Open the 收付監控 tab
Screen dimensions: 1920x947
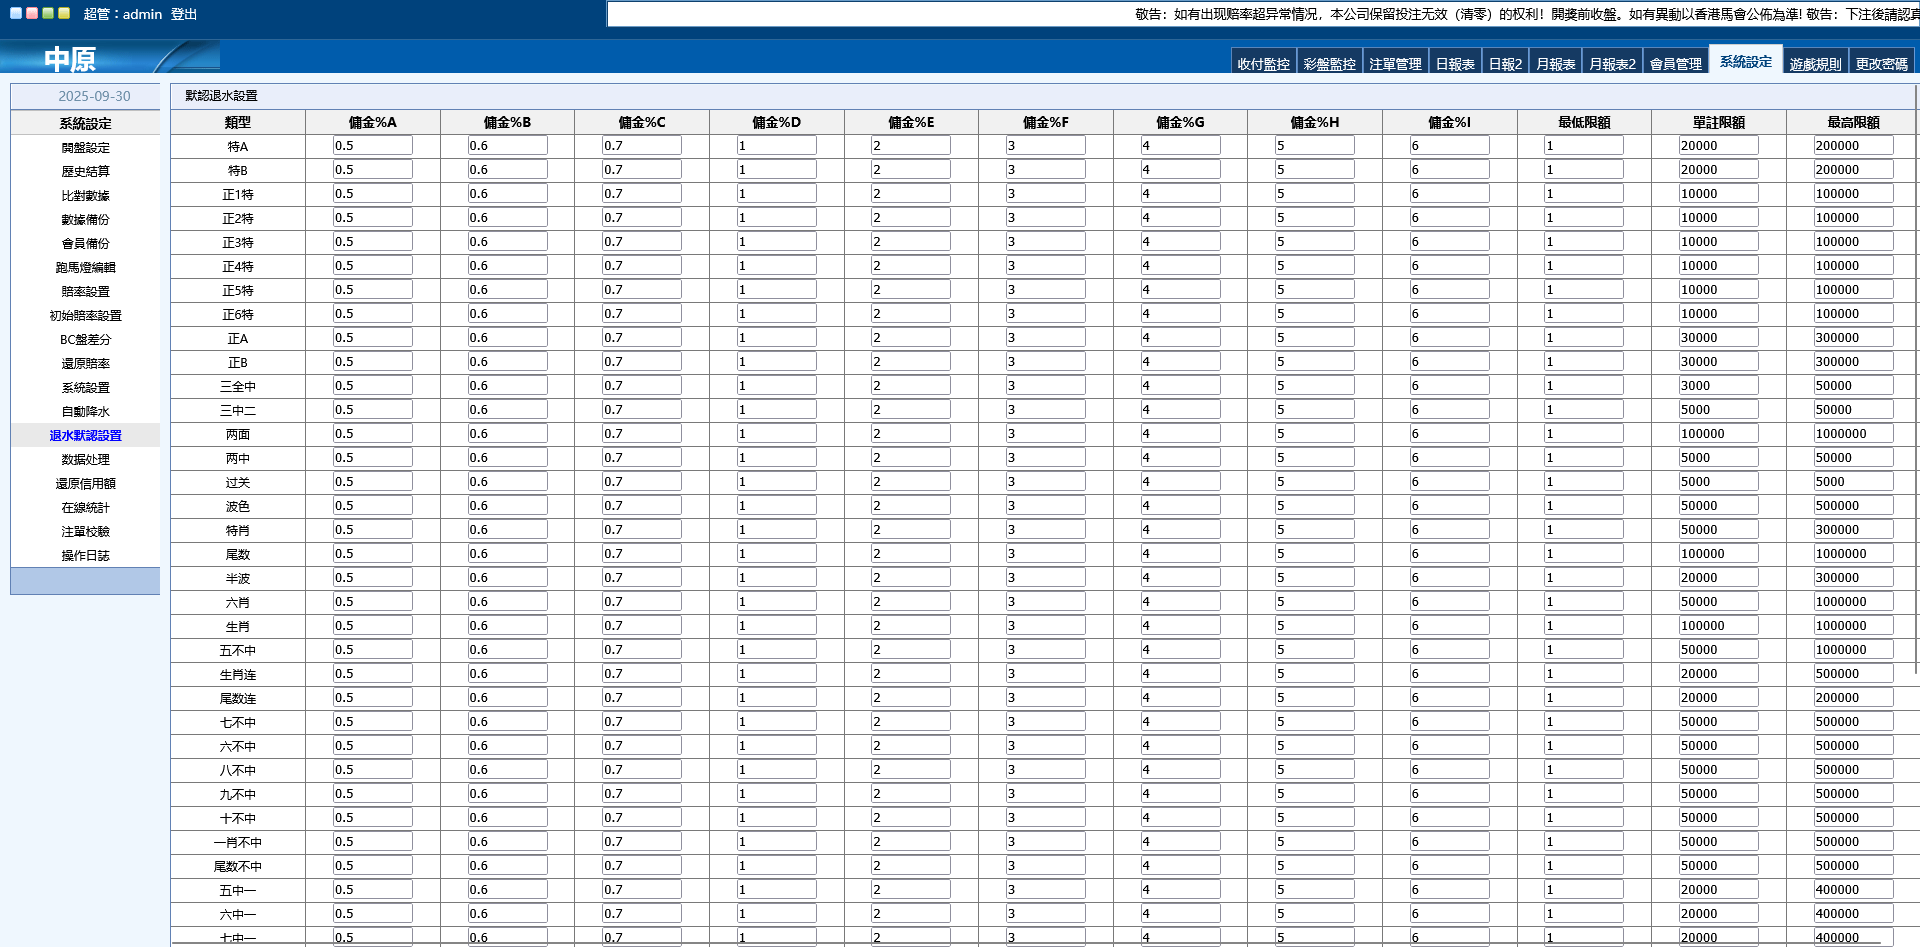point(1263,63)
